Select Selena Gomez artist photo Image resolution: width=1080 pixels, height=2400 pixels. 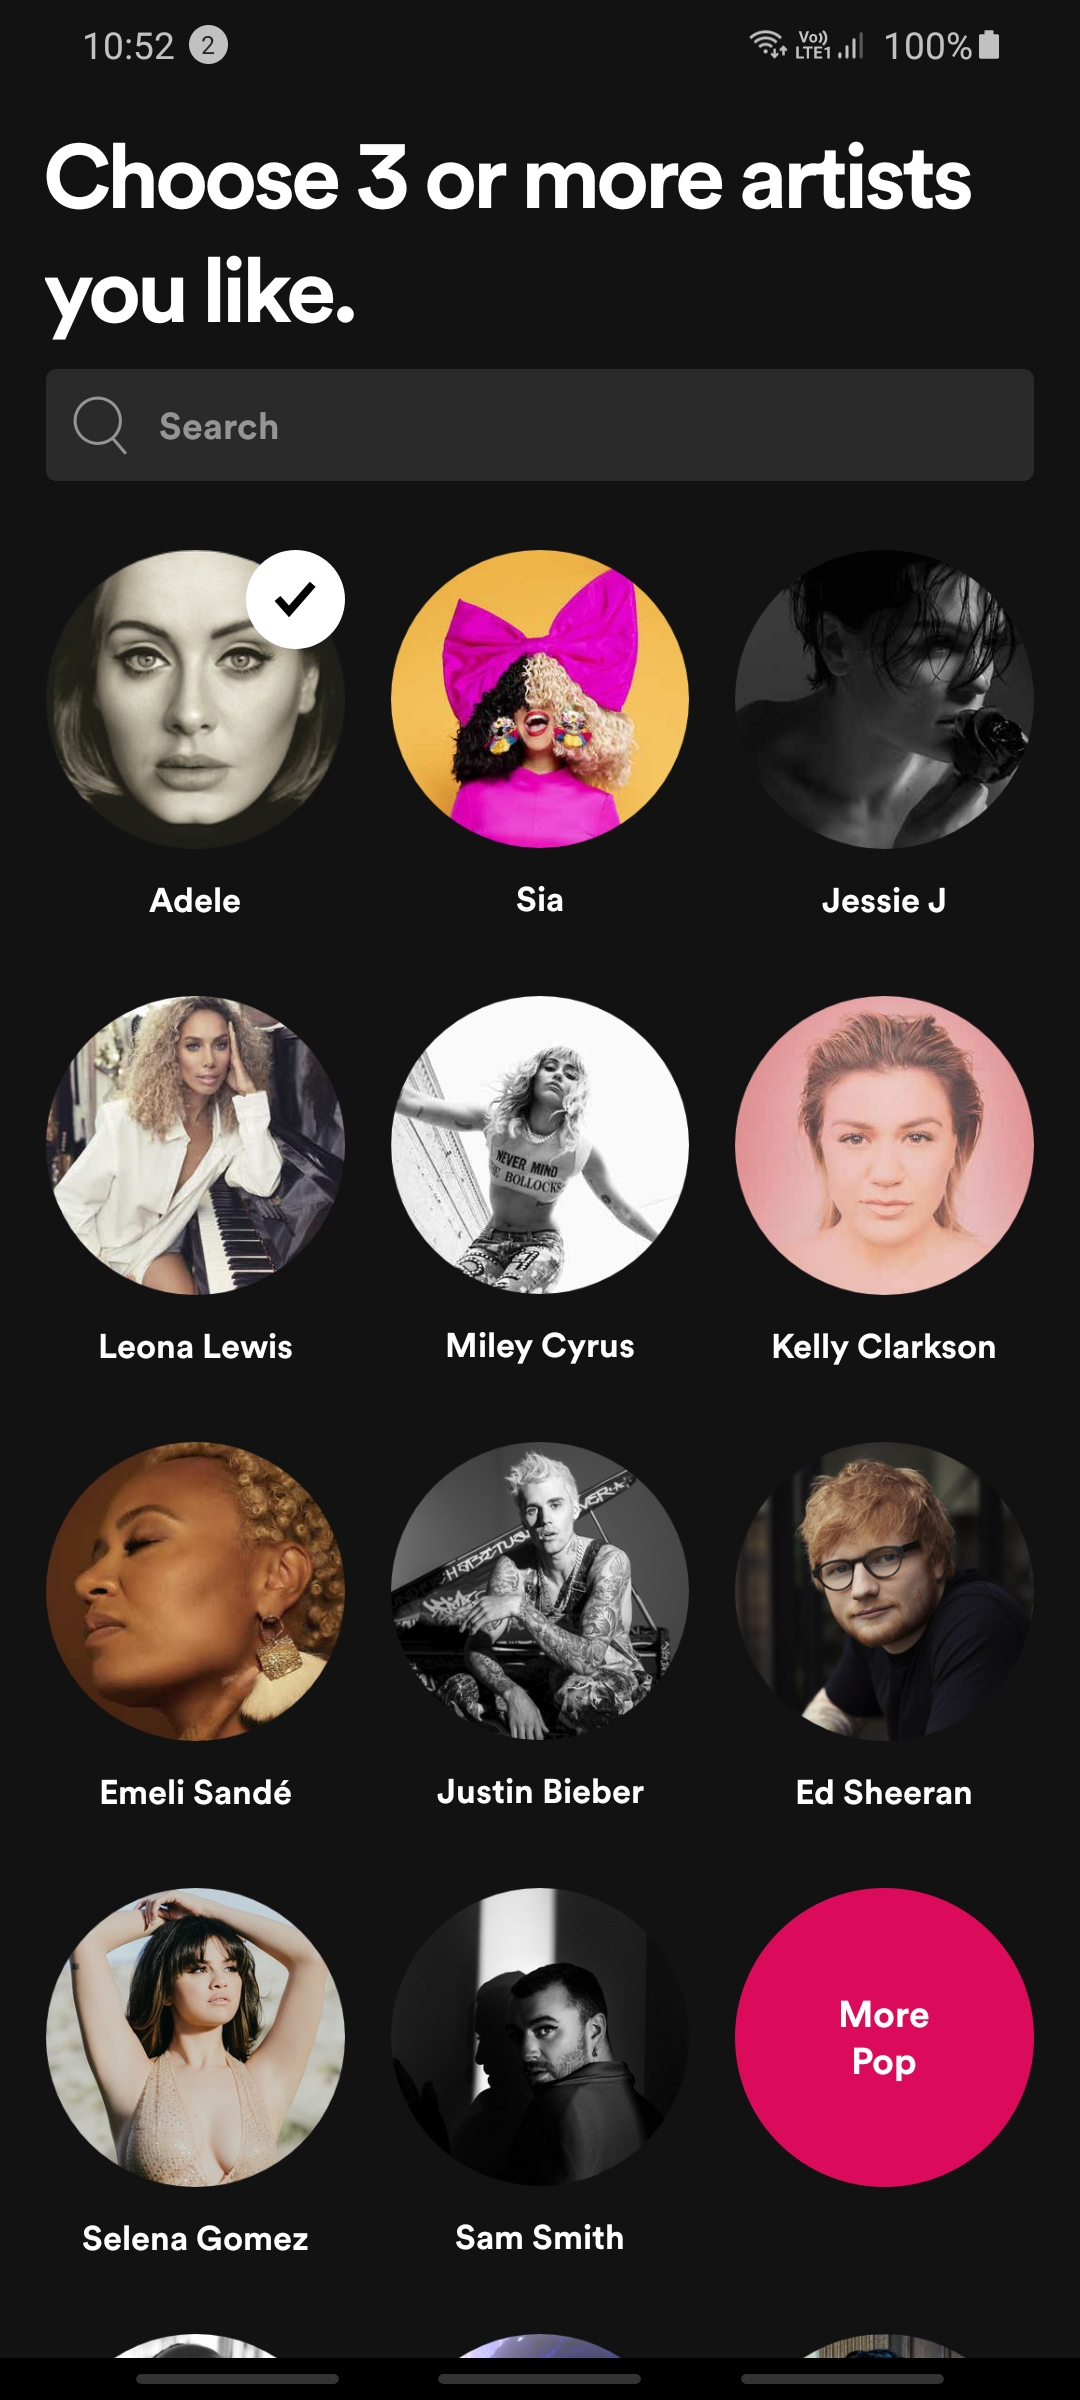(x=195, y=2037)
